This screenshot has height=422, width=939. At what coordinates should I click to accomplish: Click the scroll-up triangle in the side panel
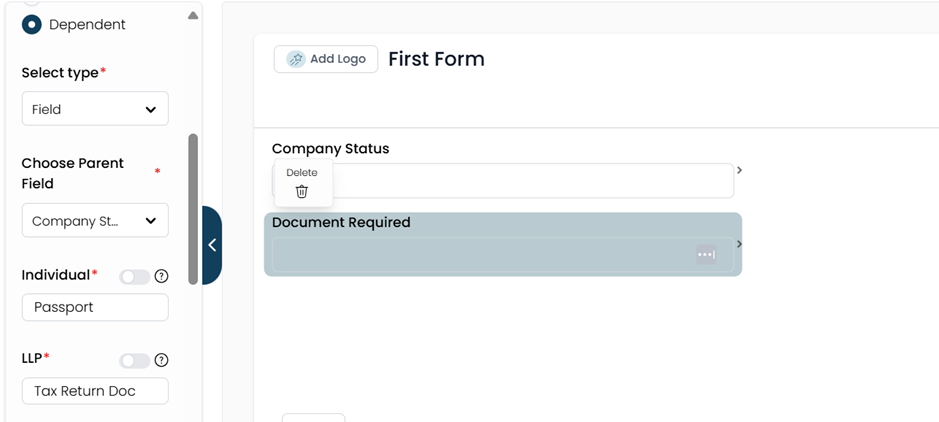(193, 16)
